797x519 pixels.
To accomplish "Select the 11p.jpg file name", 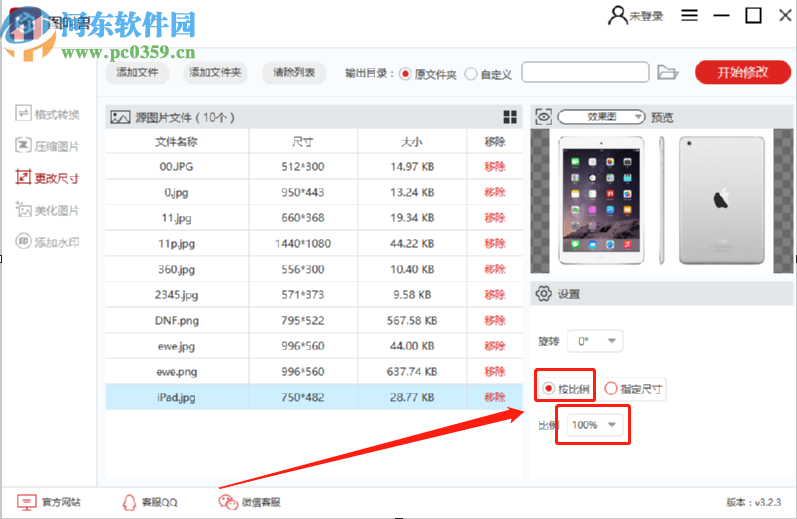I will click(176, 243).
